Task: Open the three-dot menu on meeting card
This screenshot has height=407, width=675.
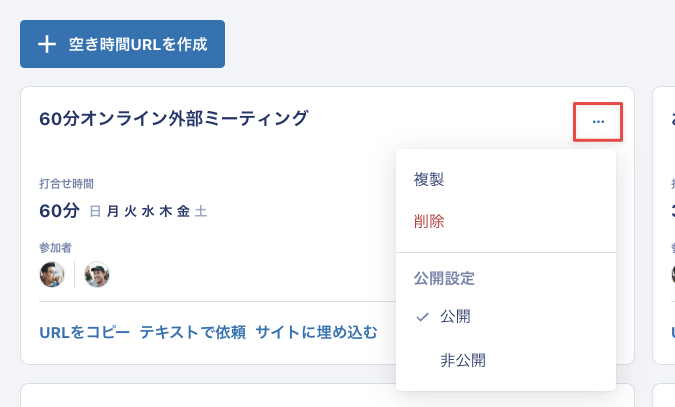Action: tap(598, 122)
